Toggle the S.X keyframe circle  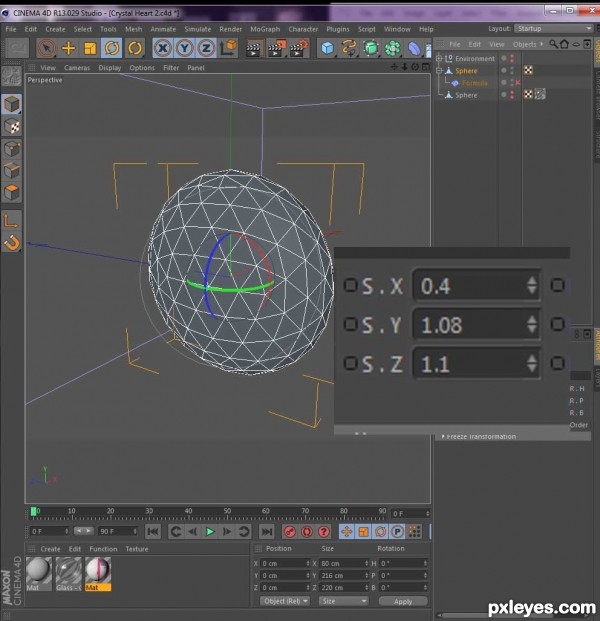pos(350,285)
